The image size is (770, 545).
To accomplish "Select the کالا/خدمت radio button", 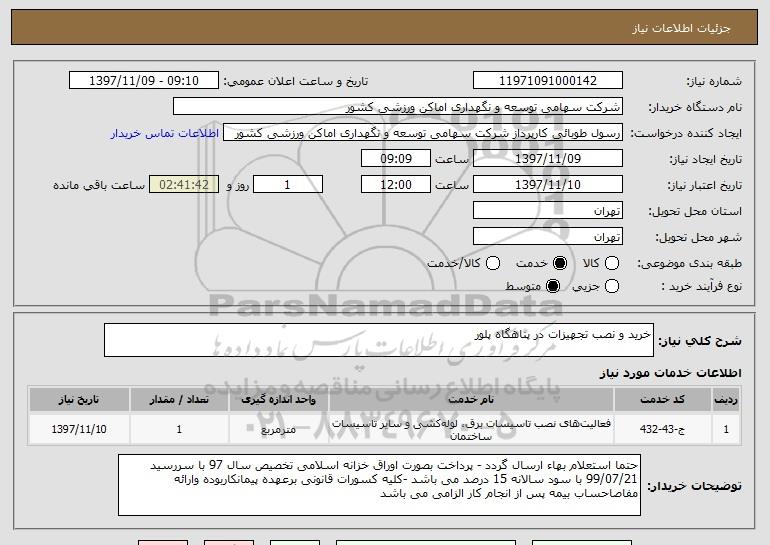I will [x=493, y=263].
